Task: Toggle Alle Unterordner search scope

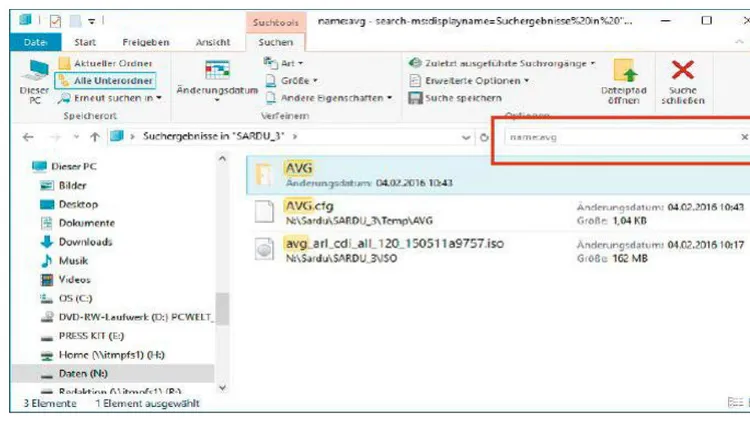Action: click(106, 80)
